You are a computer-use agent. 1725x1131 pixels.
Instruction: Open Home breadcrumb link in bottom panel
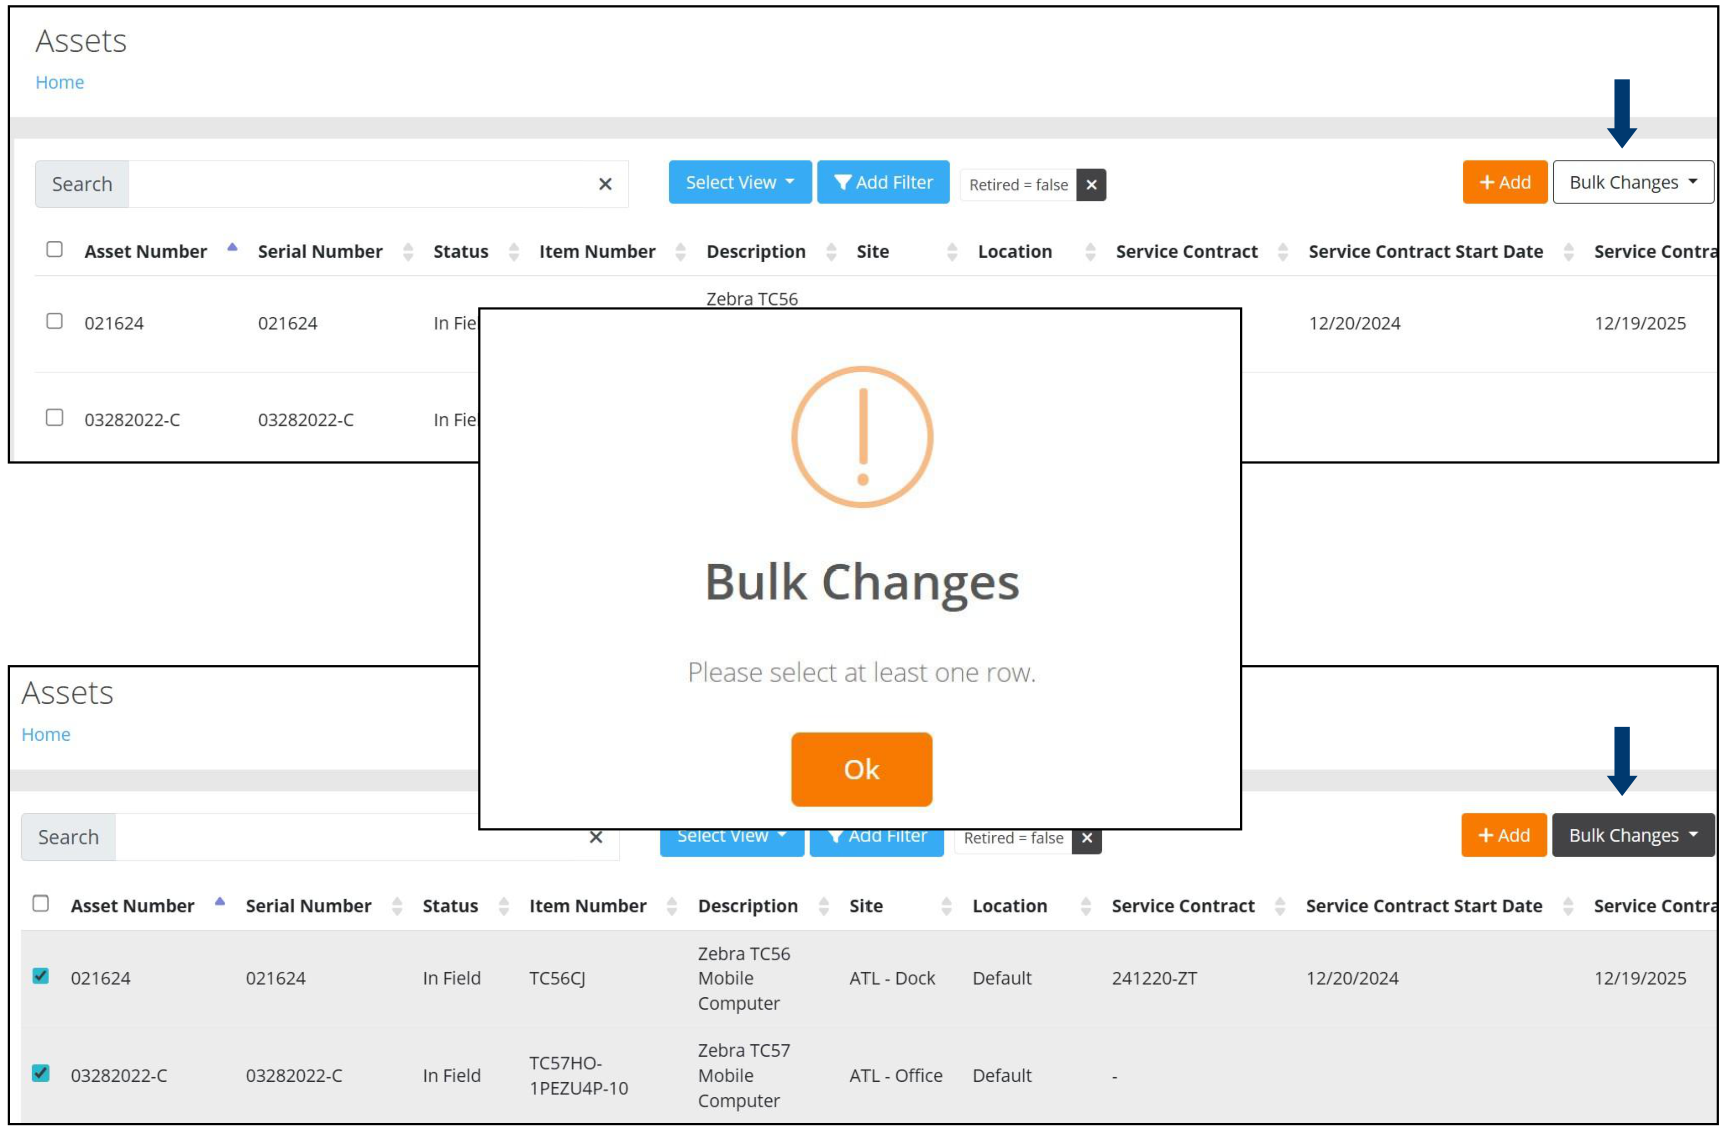46,734
